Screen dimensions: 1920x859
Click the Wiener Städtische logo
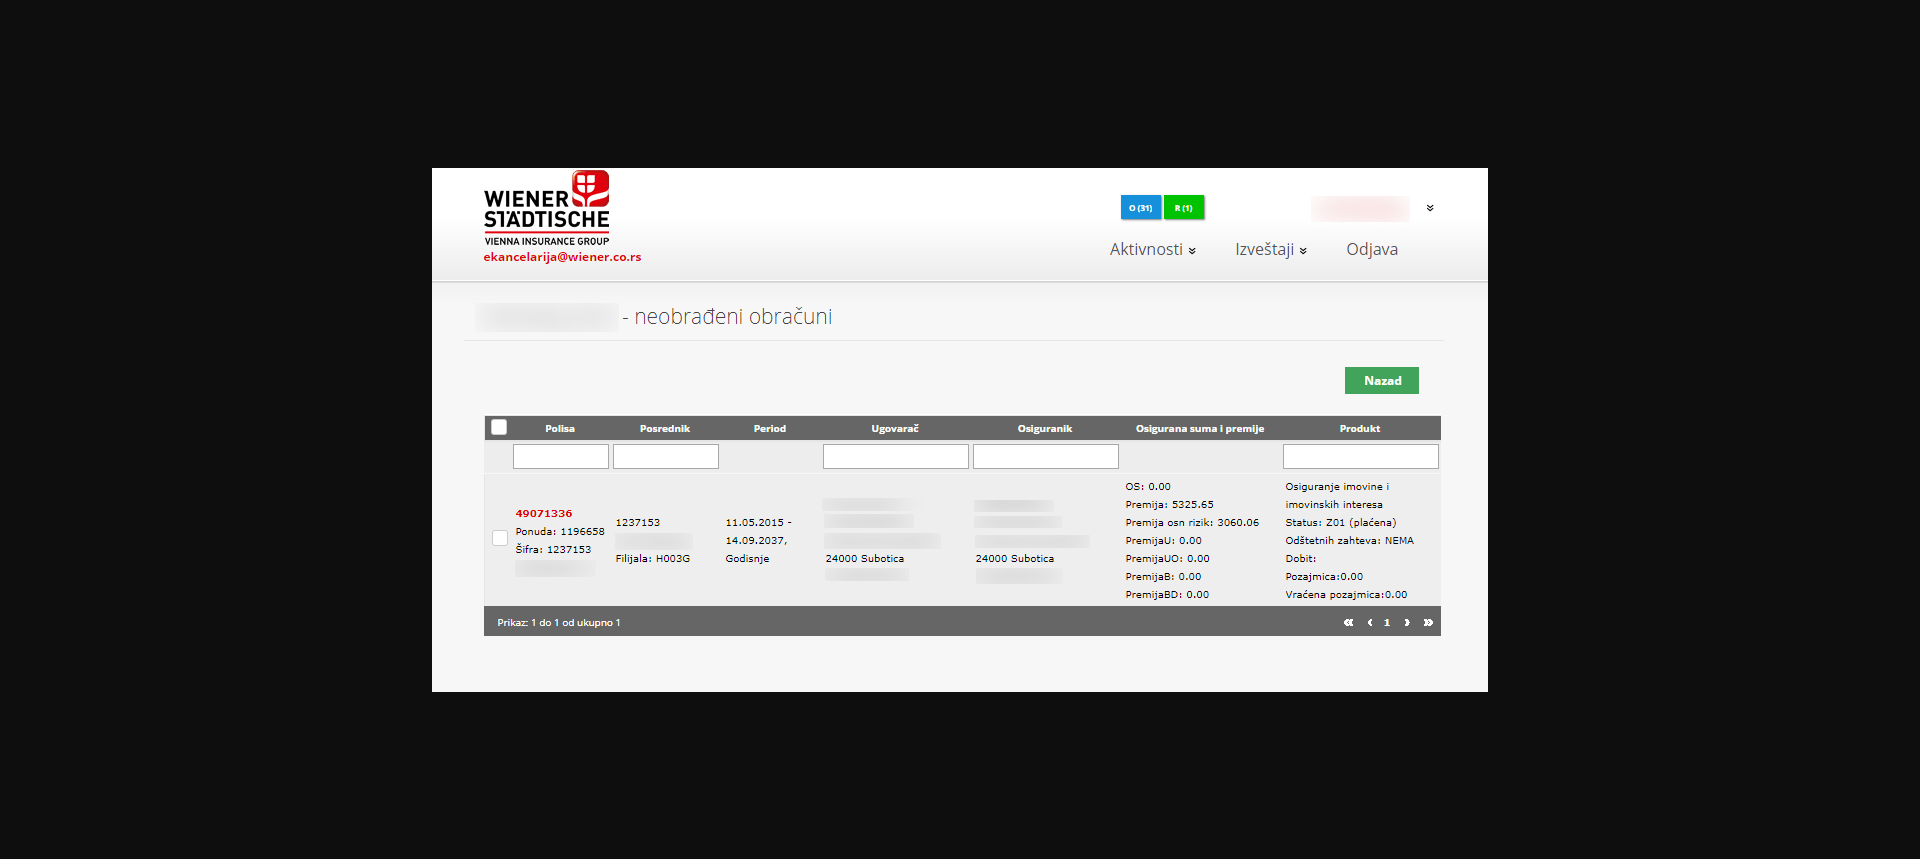pyautogui.click(x=547, y=208)
